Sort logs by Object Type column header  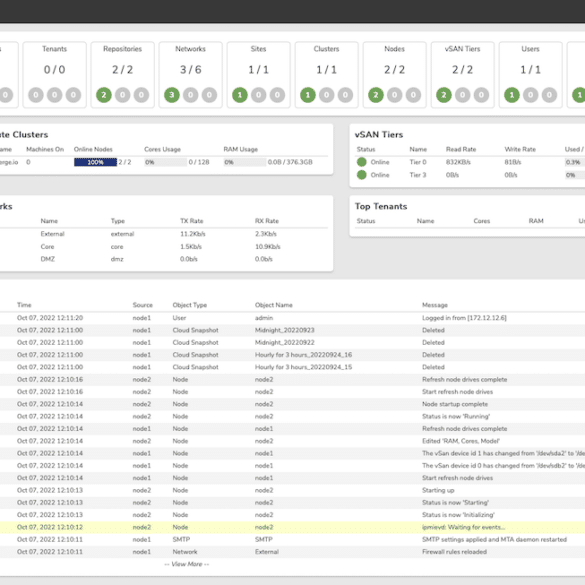pyautogui.click(x=190, y=305)
